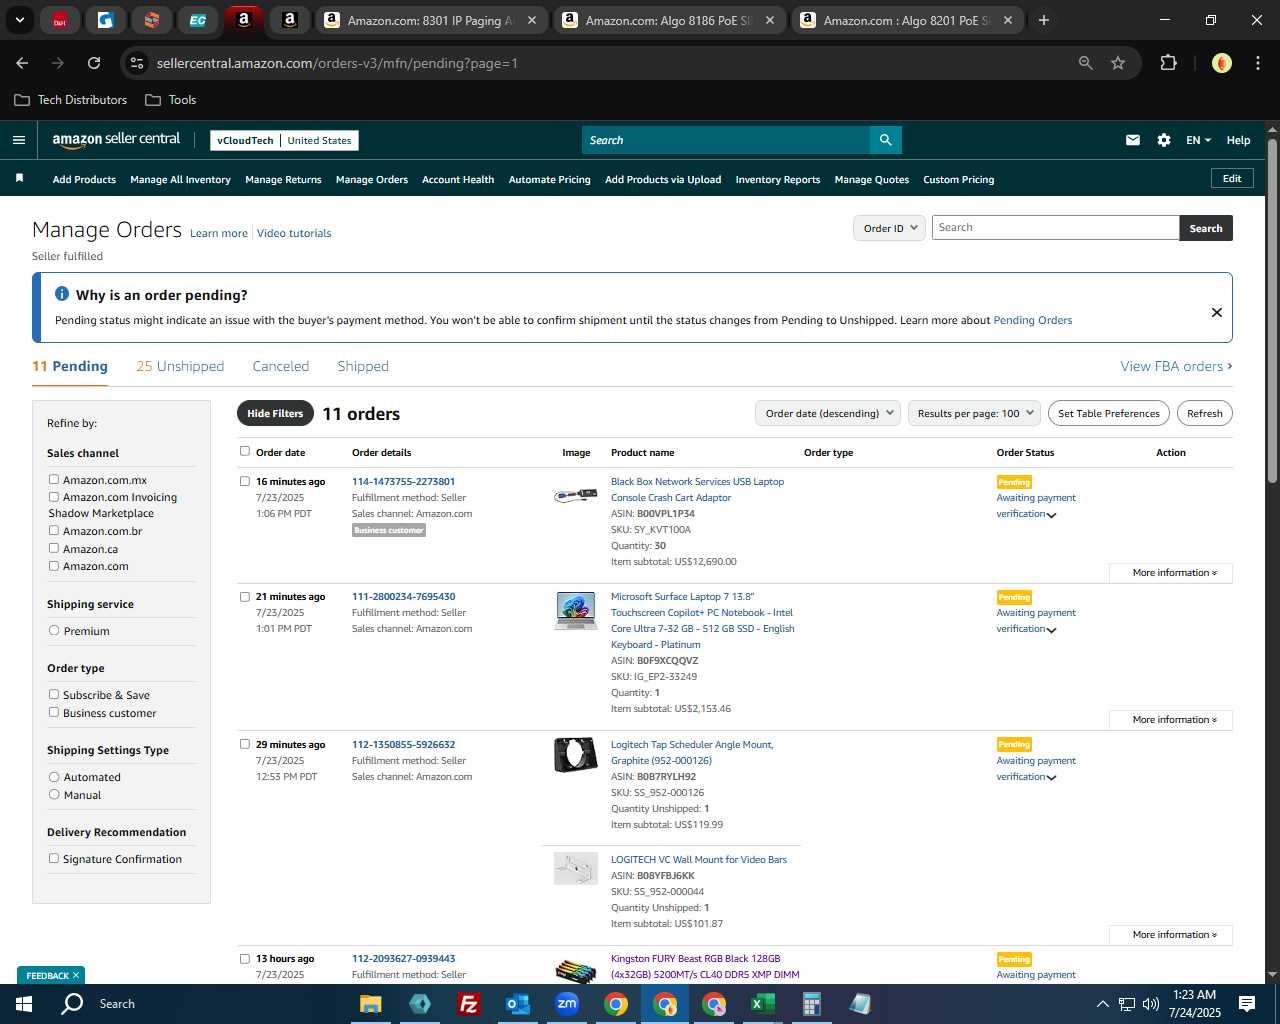
Task: Reload the page with refresh icon
Action: [94, 63]
